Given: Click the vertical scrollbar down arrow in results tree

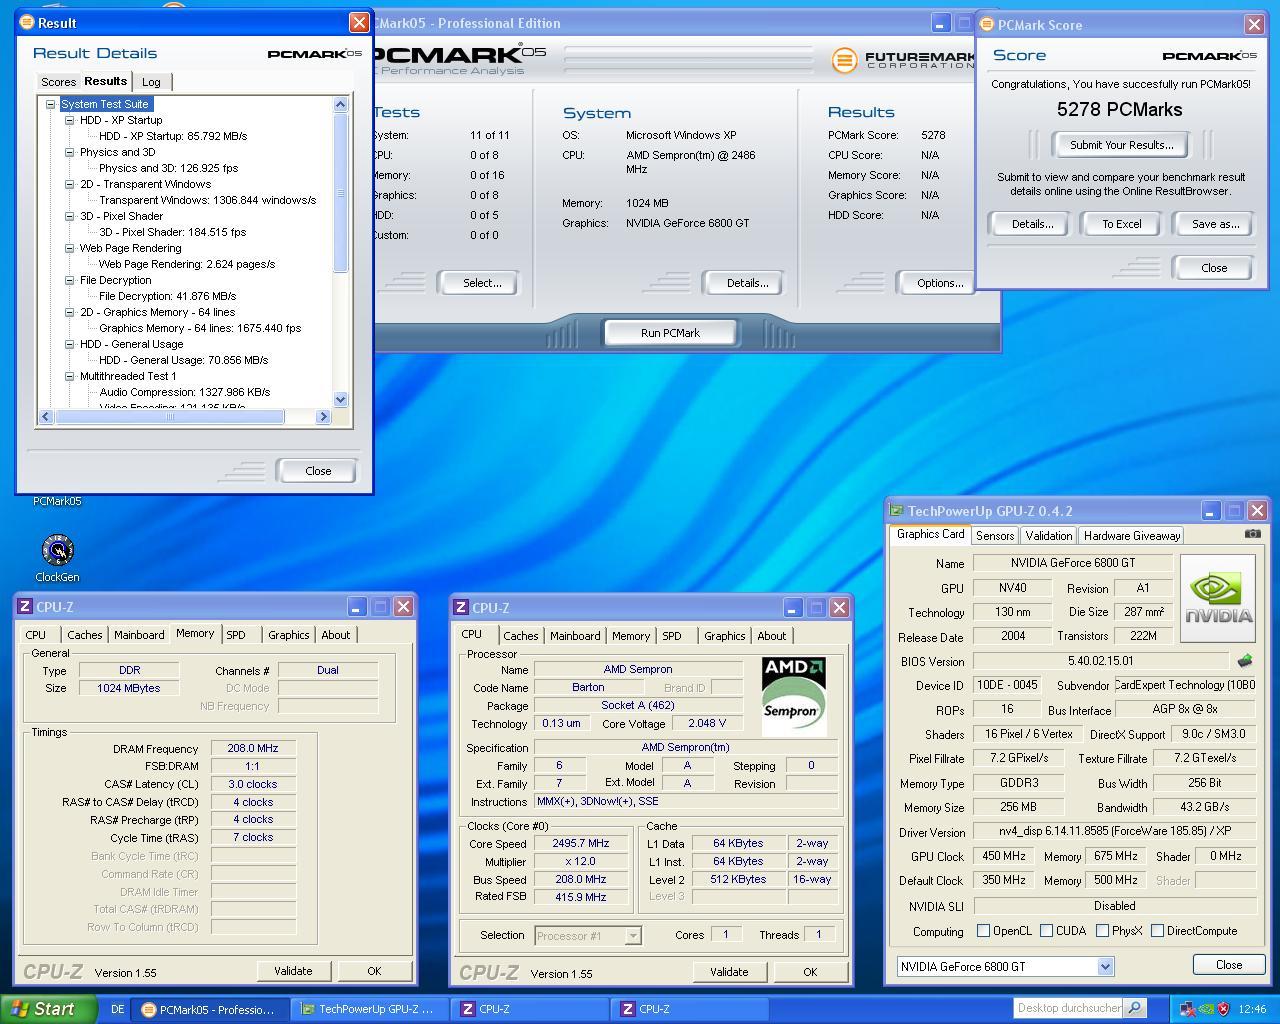Looking at the screenshot, I should pyautogui.click(x=340, y=400).
